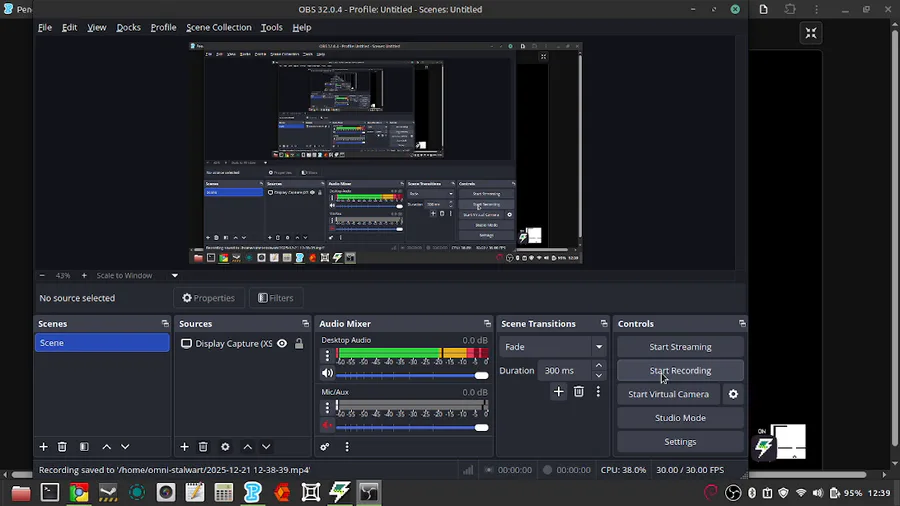Open file manager folder in taskbar
Viewport: 900px width, 506px height.
tap(21, 492)
